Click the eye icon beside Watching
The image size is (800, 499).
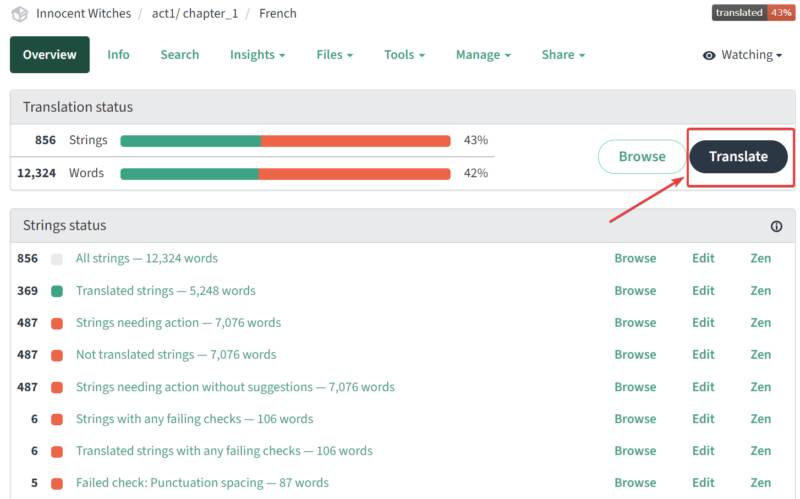709,55
